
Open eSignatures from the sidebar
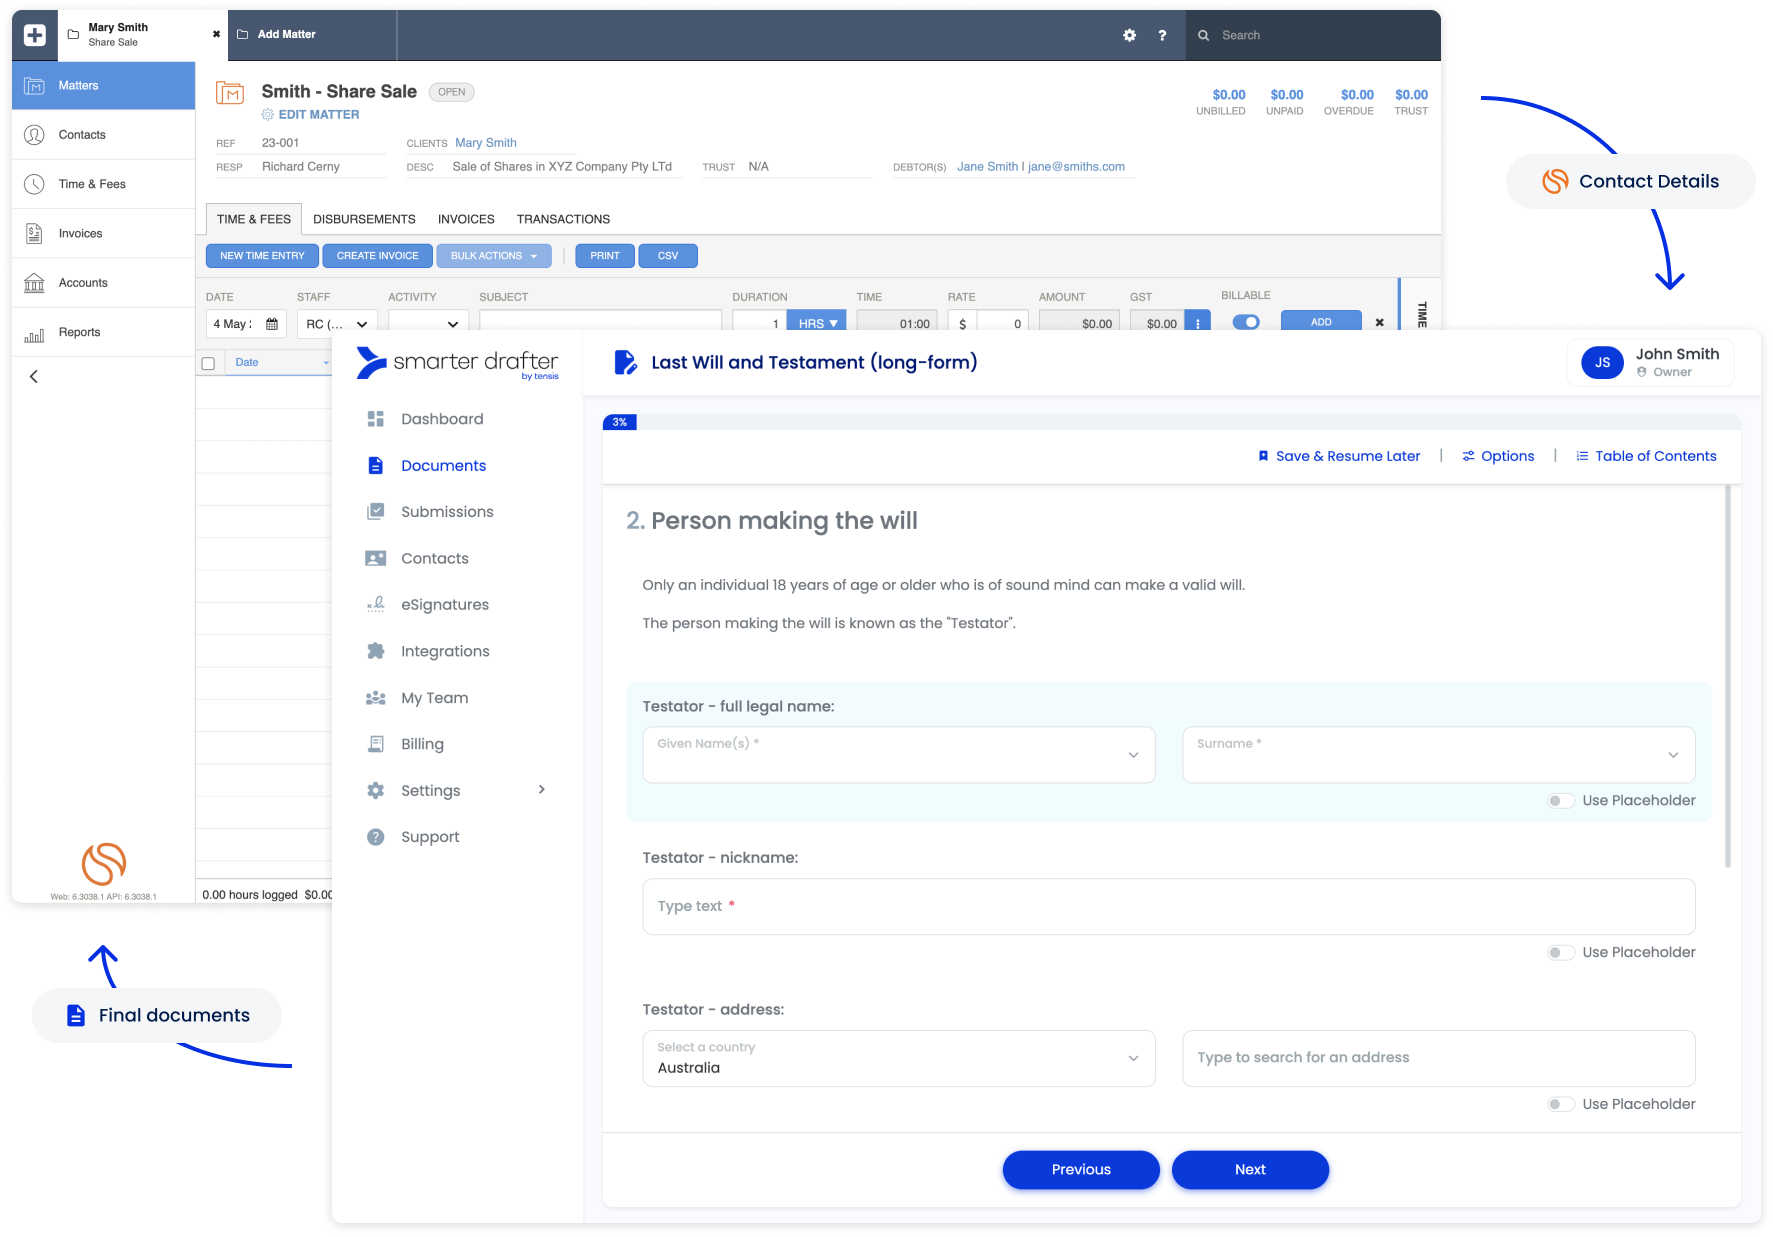tap(444, 605)
